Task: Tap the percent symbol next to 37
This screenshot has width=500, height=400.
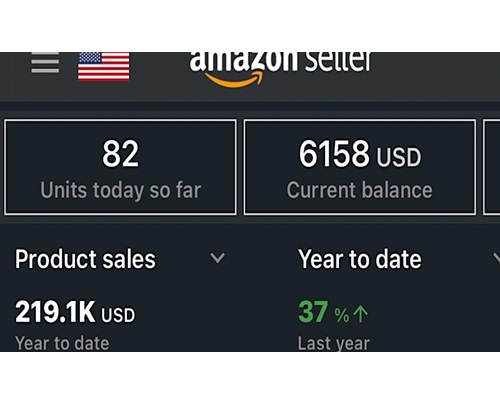Action: click(x=342, y=315)
